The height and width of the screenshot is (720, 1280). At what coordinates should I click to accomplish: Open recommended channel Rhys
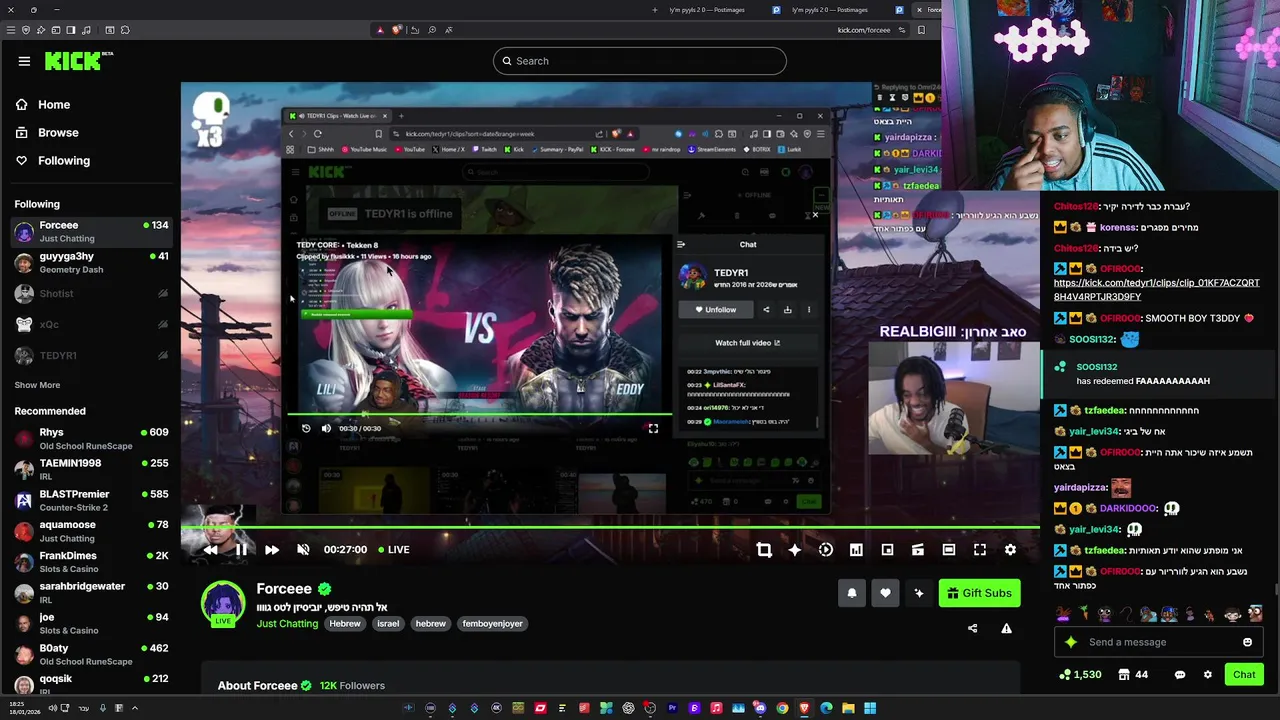tap(90, 438)
